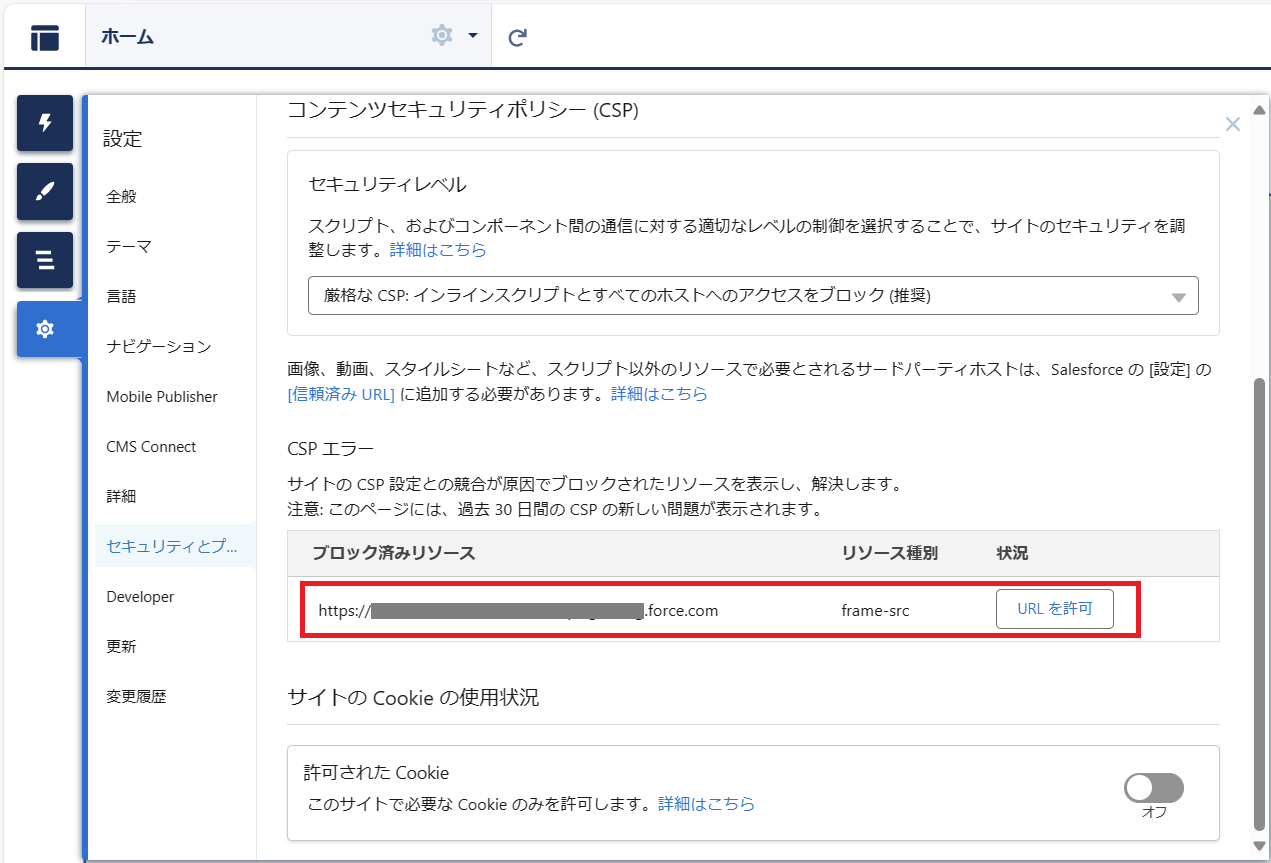Click the refresh icon in the top bar
This screenshot has width=1271, height=863.
point(517,38)
